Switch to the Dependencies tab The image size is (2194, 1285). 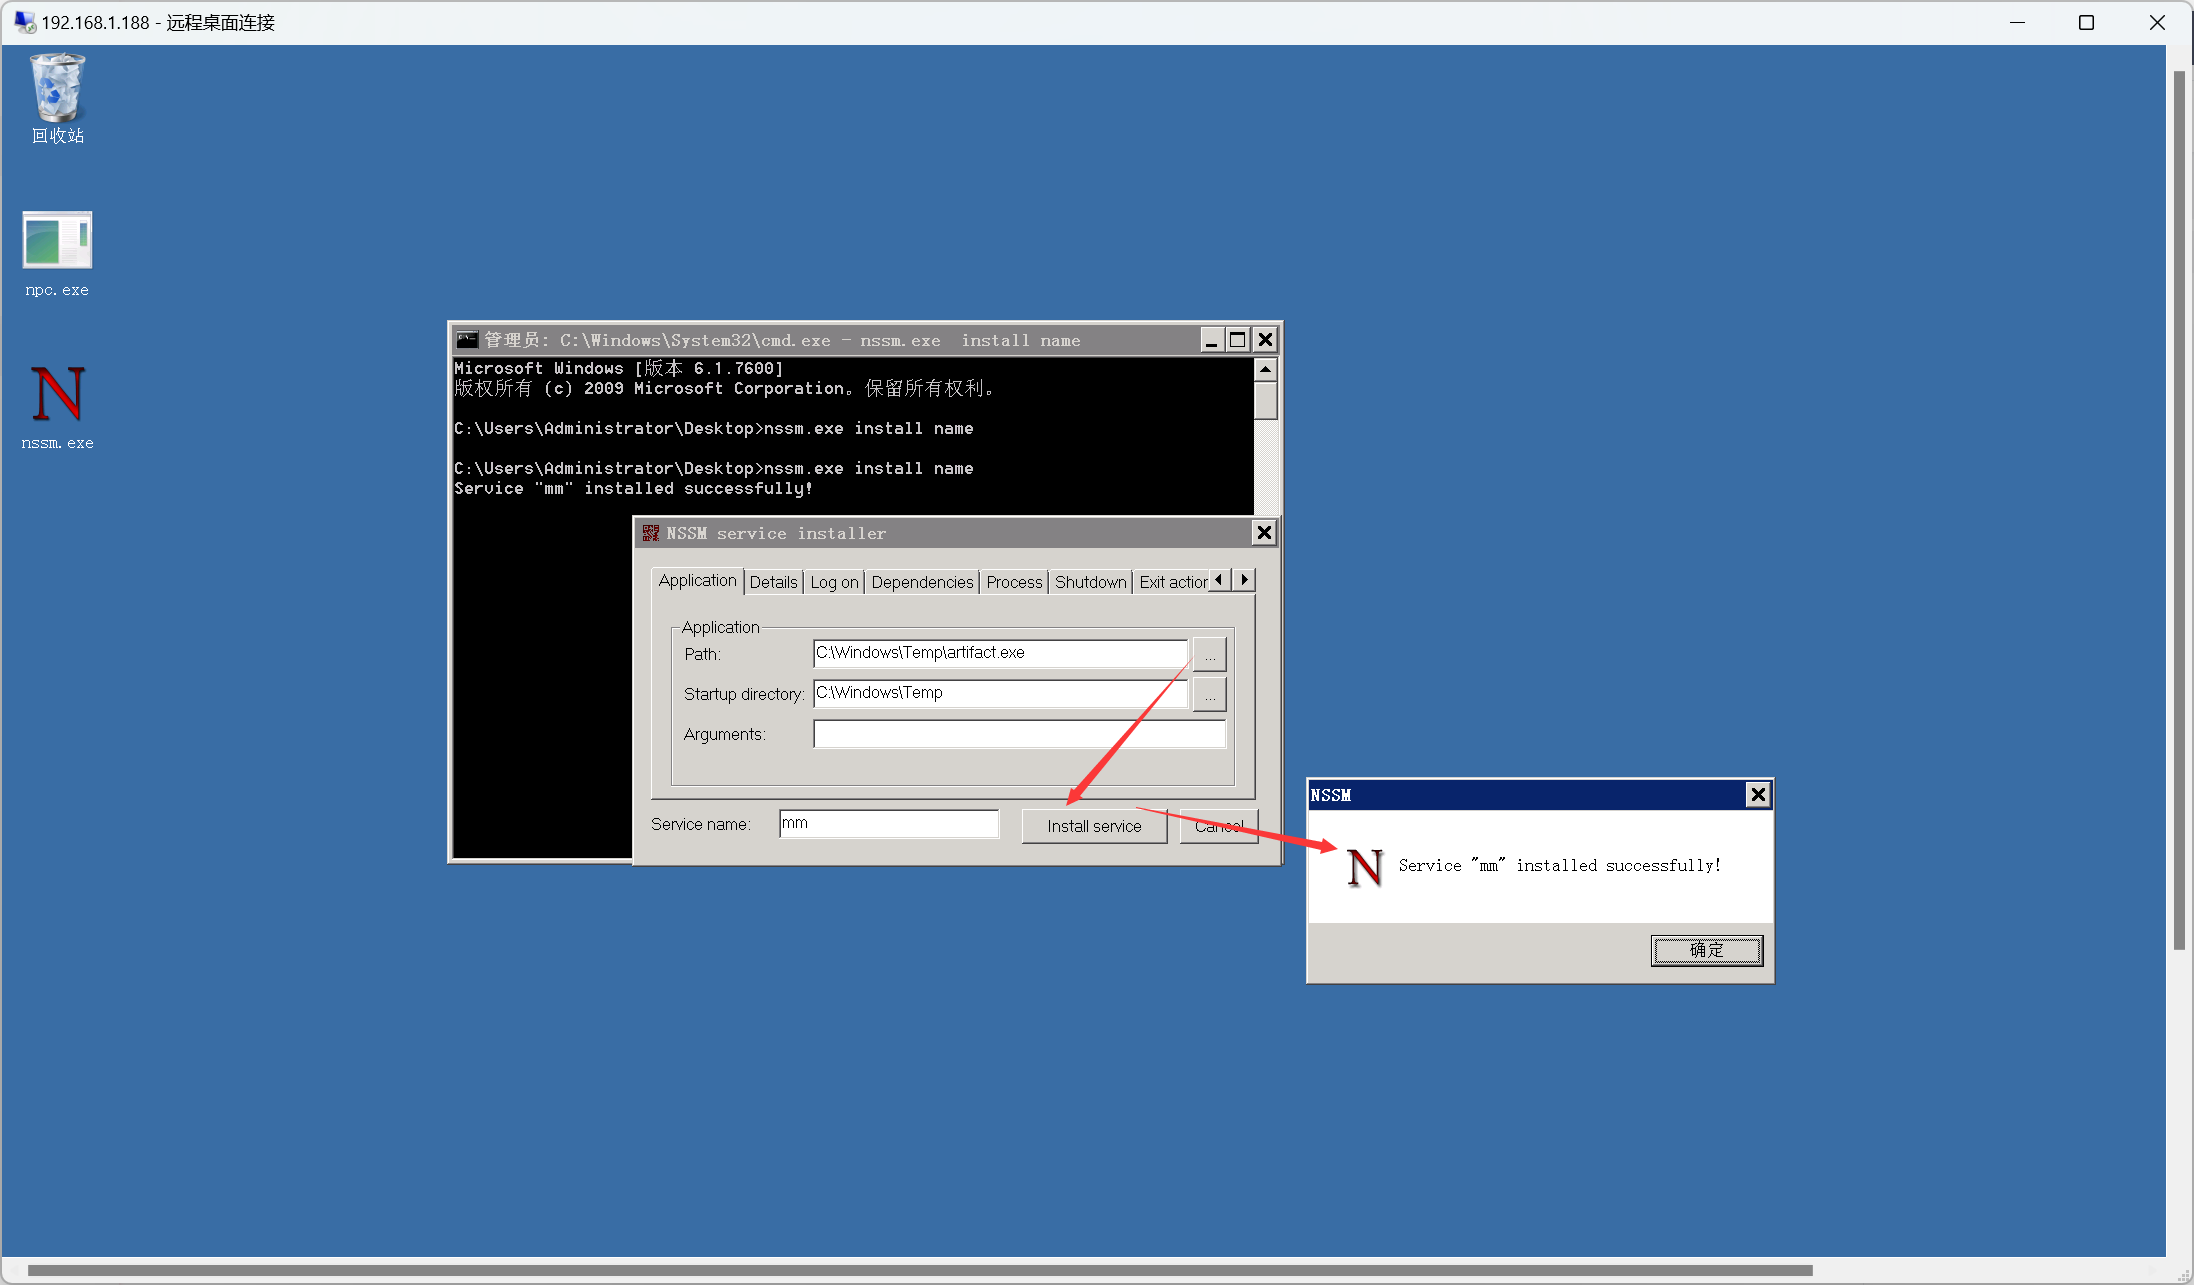tap(922, 582)
